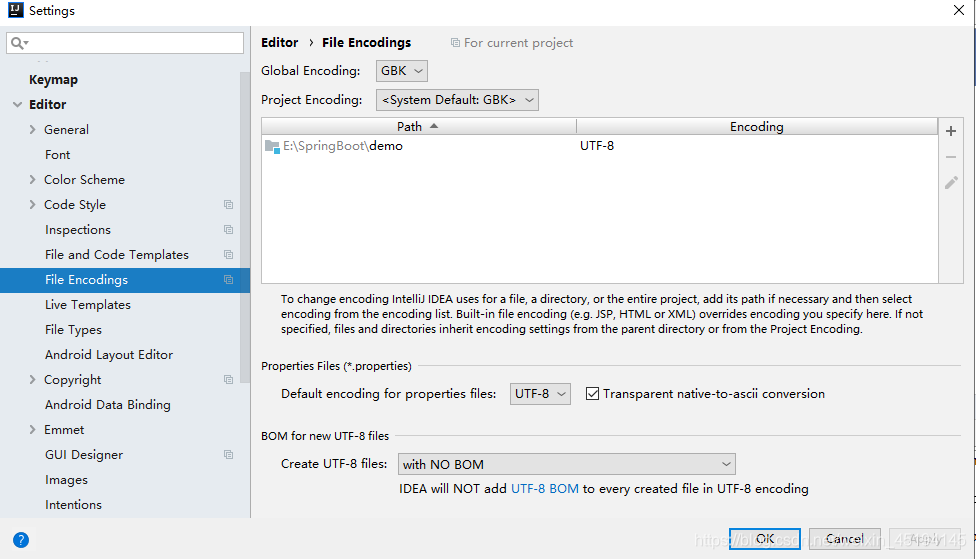Open Android Data Binding settings

(108, 405)
